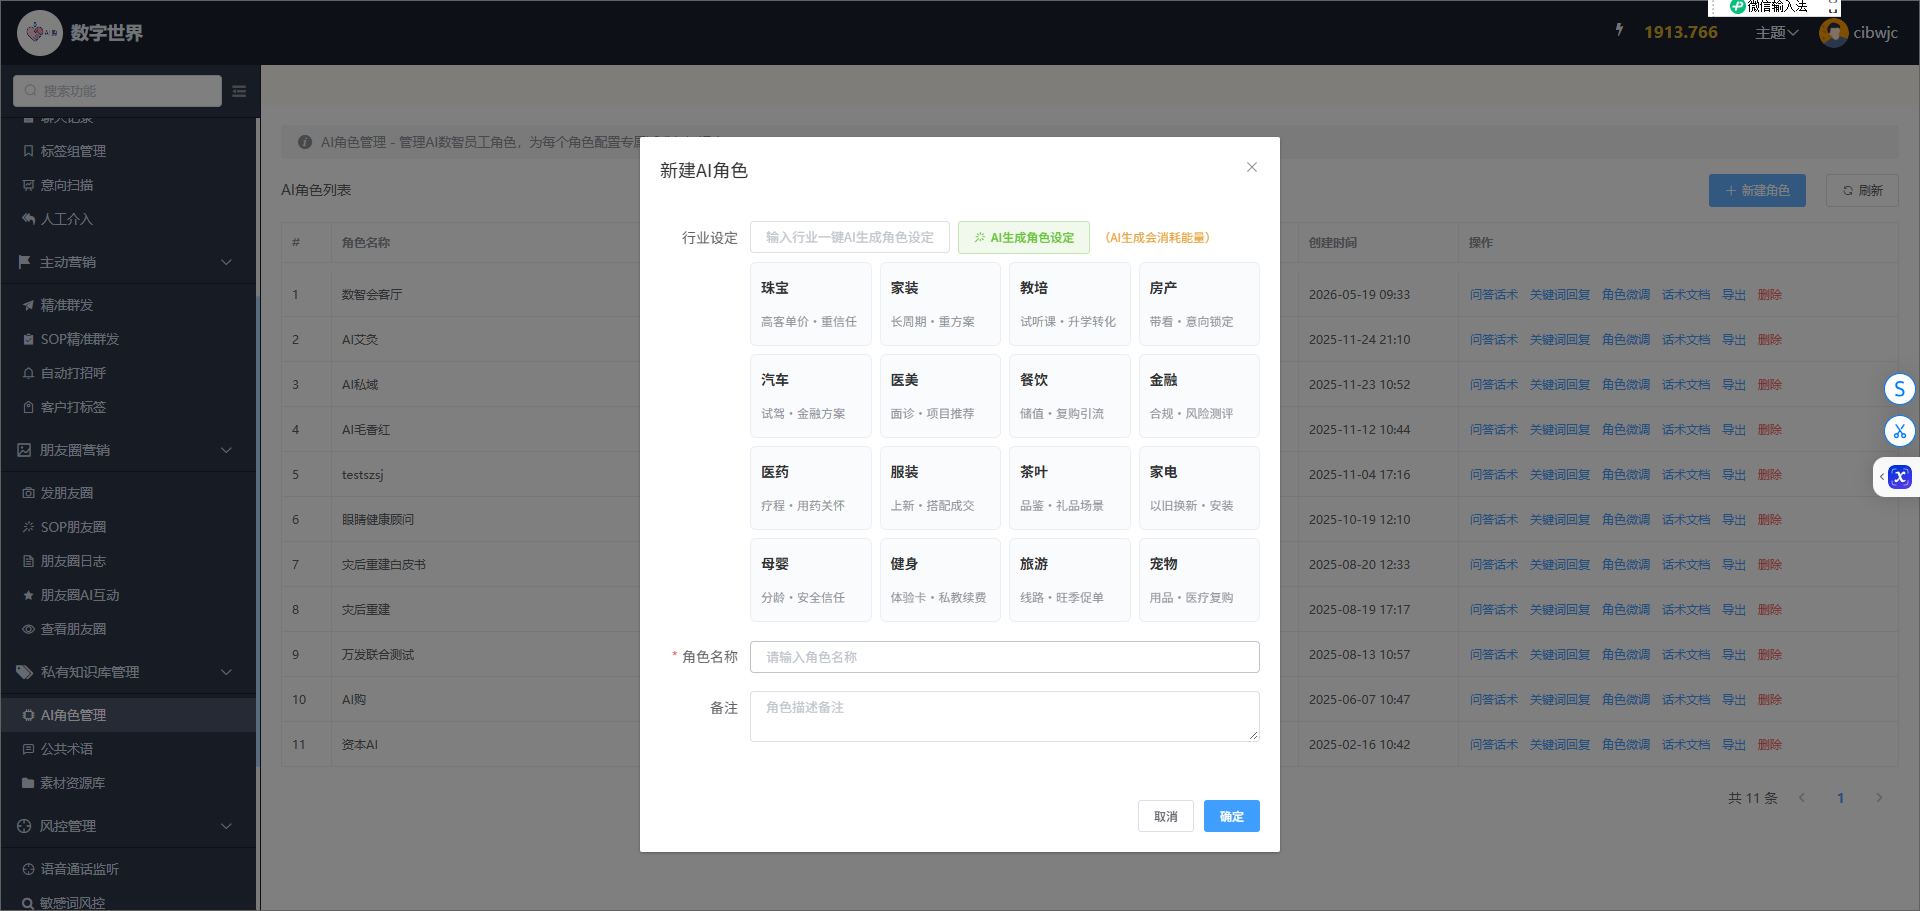
Task: Confirm with the 确定 button
Action: [x=1231, y=816]
